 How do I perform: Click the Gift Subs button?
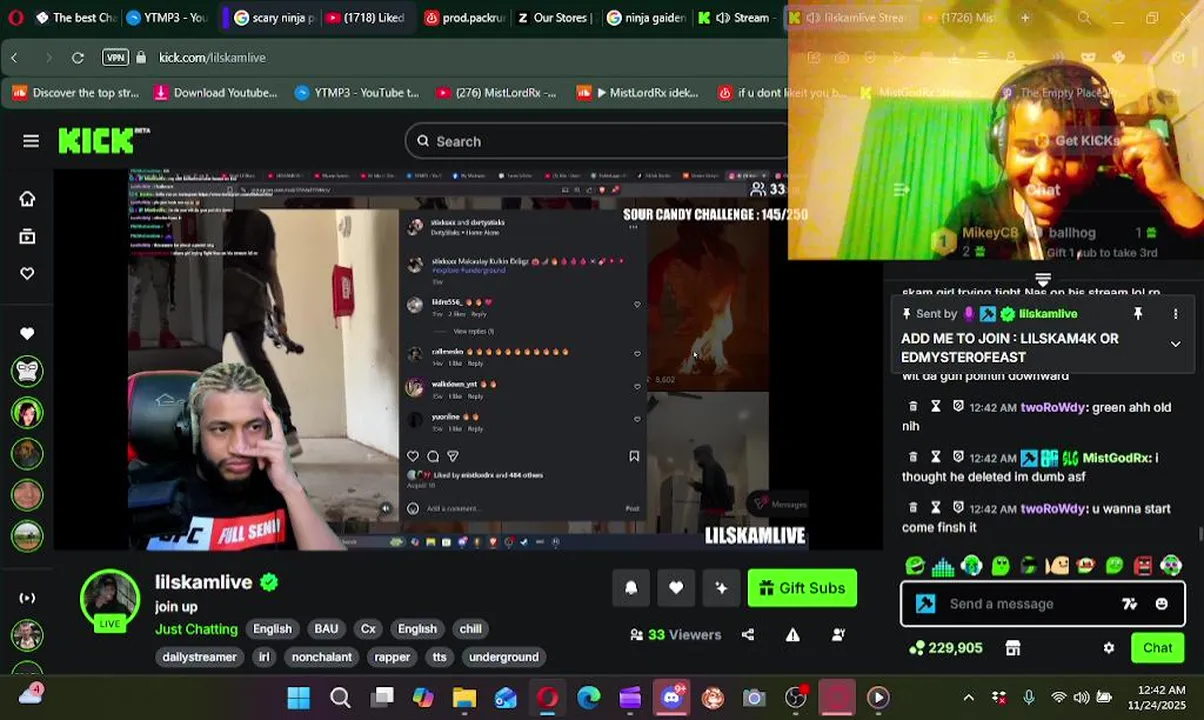pyautogui.click(x=802, y=588)
